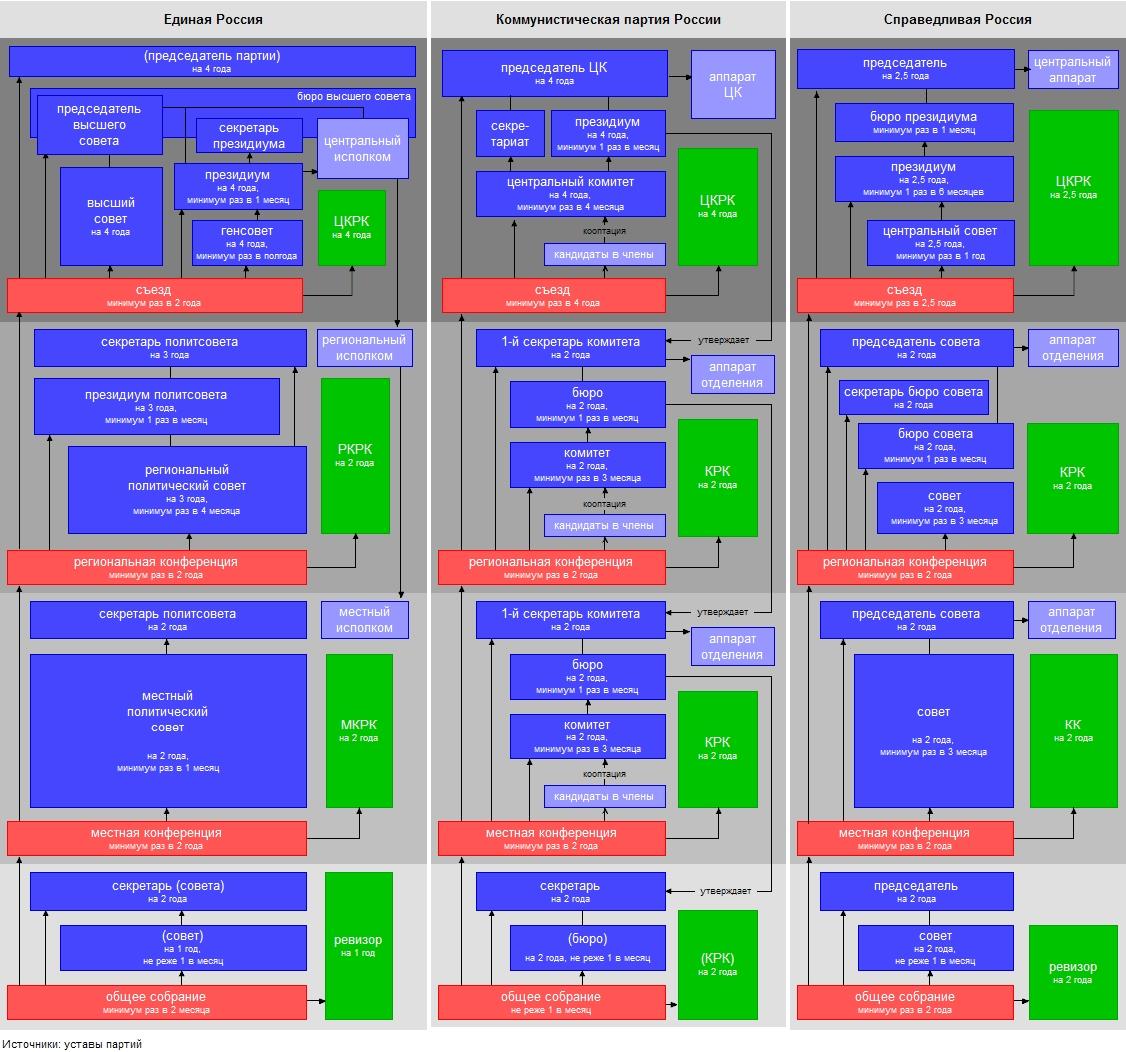Click президиум на 2,5 года box

coord(923,179)
